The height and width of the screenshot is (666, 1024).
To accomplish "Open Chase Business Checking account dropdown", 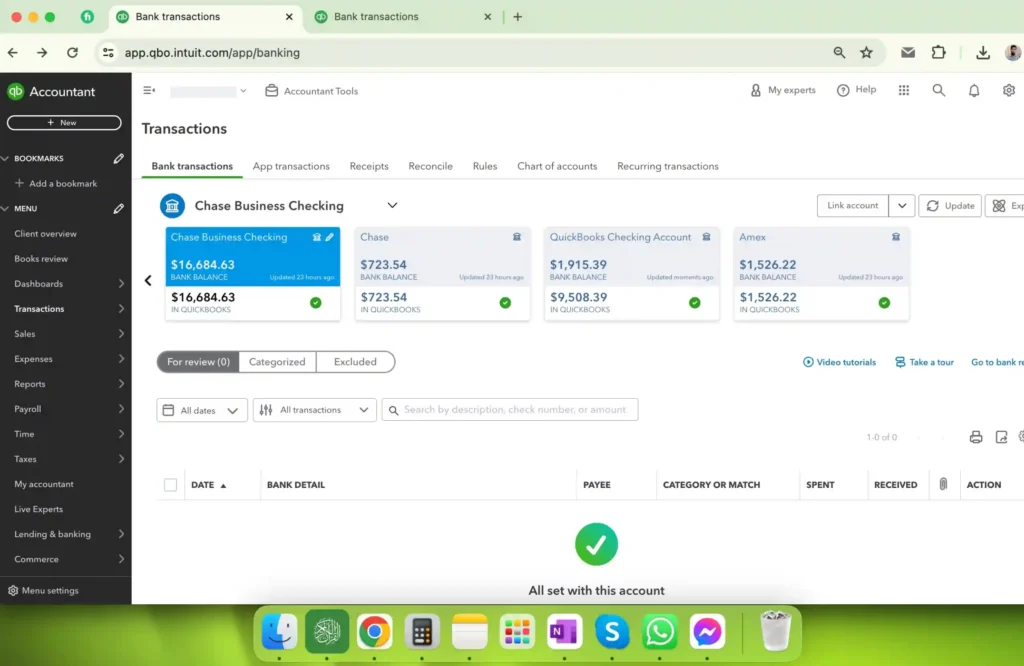I will pyautogui.click(x=392, y=205).
